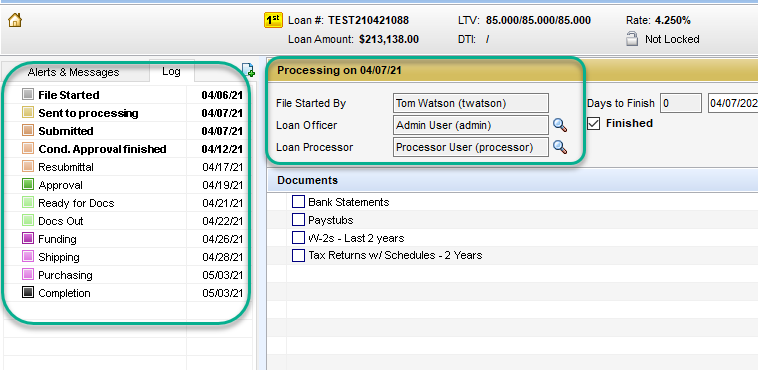
Task: Check the W-2s - Last 2 years box
Action: tap(298, 237)
